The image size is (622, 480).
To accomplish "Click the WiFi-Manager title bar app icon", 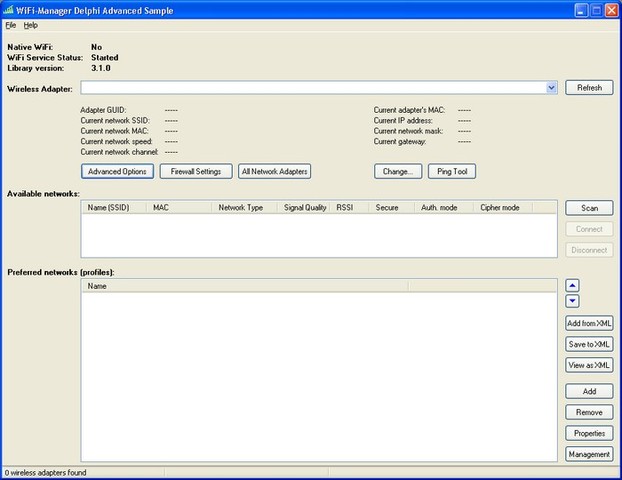I will coord(8,10).
